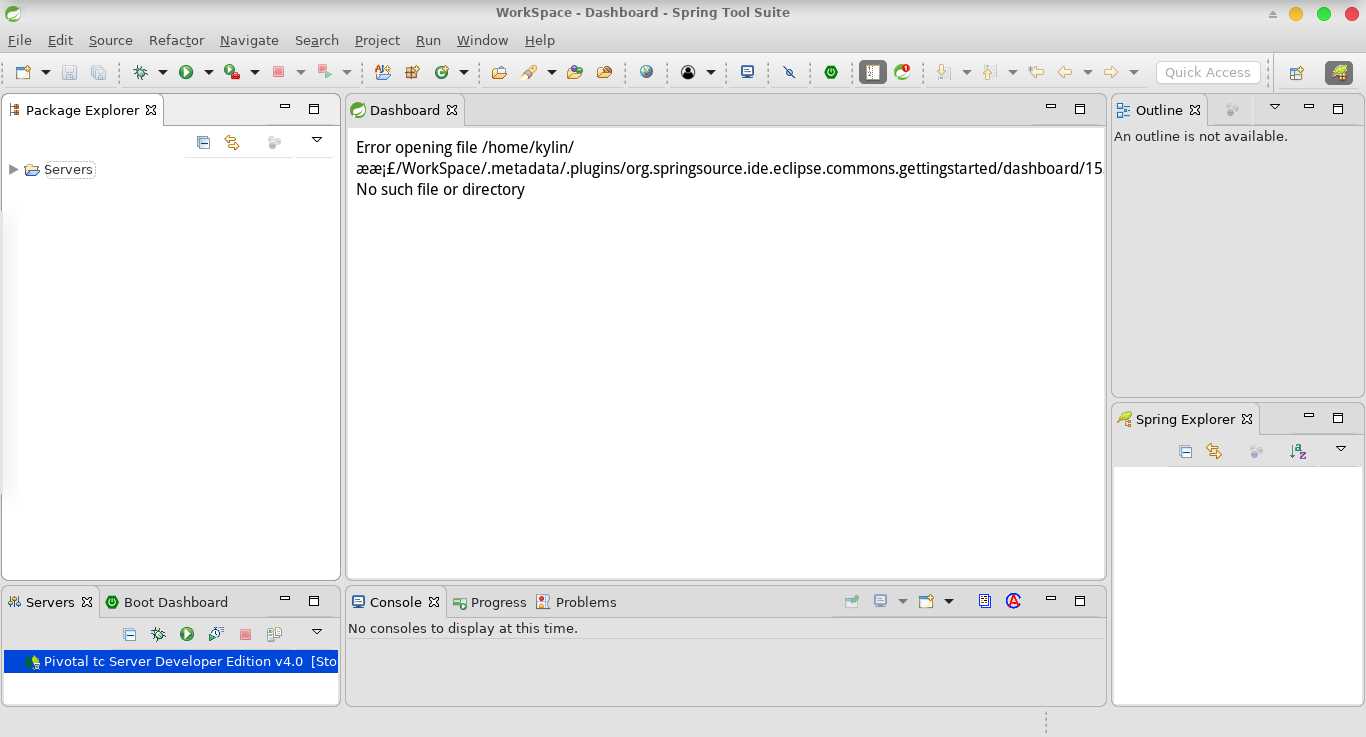The height and width of the screenshot is (737, 1366).
Task: Click the Skip All Breakpoints icon
Action: (789, 72)
